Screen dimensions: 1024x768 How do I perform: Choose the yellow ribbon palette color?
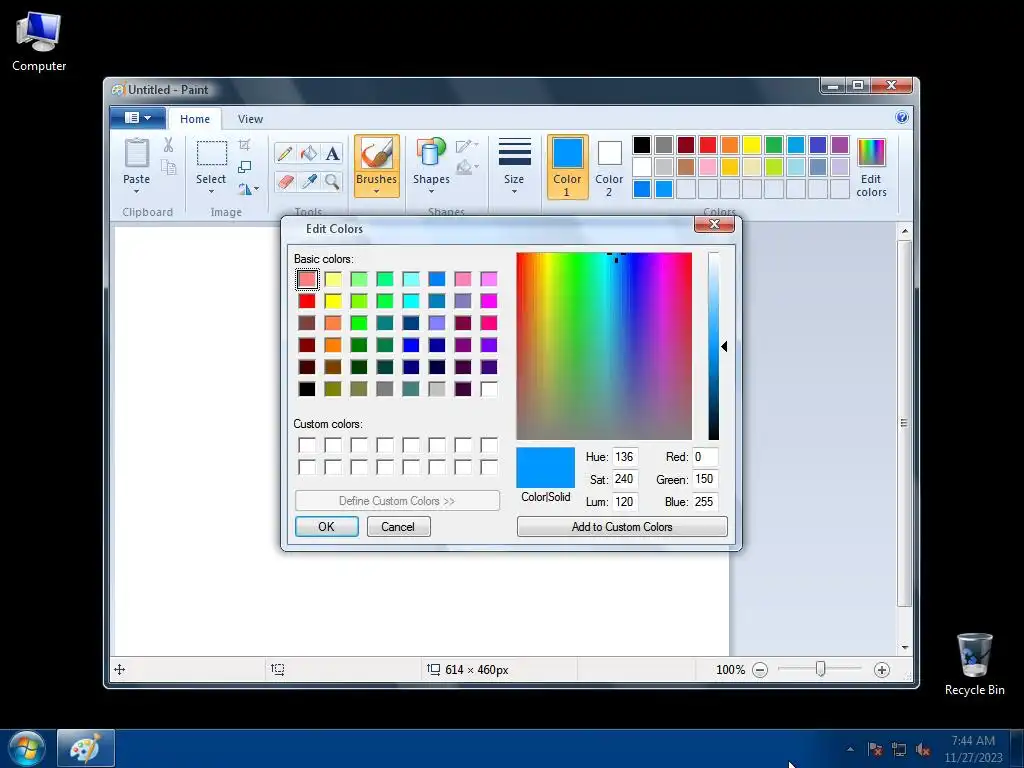(x=752, y=145)
